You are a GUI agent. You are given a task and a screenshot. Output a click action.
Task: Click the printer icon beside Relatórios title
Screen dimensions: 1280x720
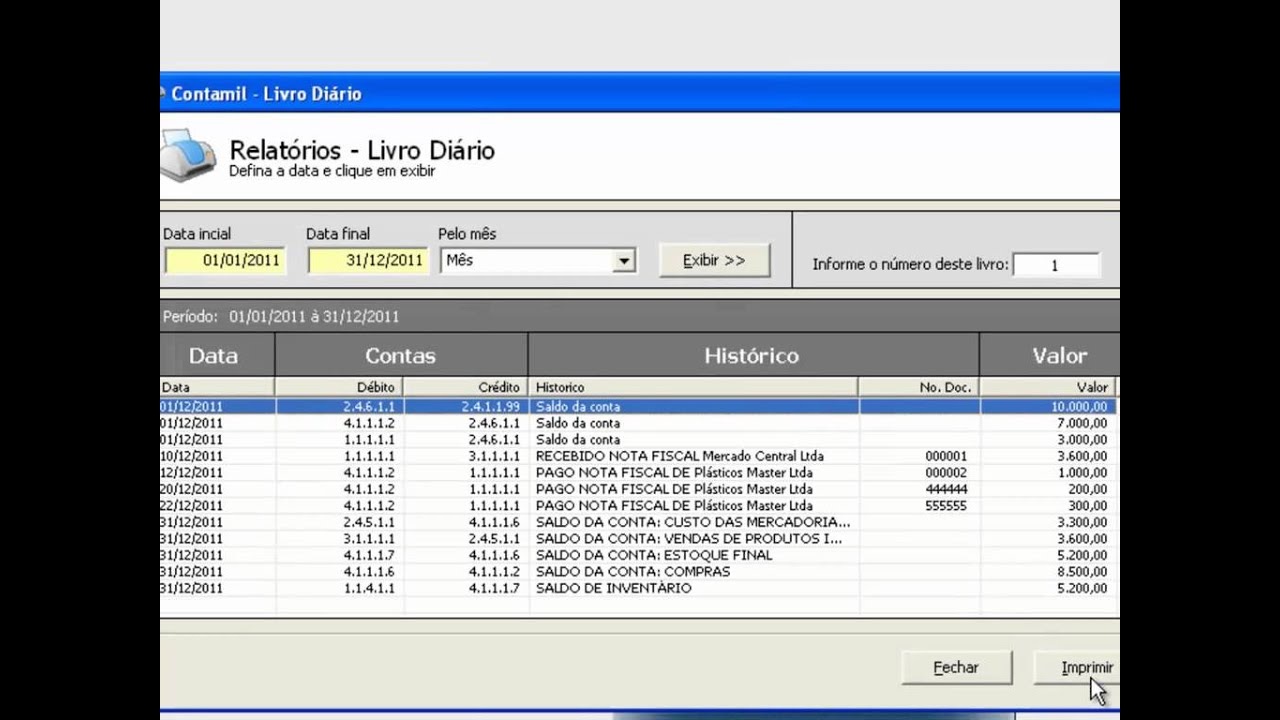point(188,154)
